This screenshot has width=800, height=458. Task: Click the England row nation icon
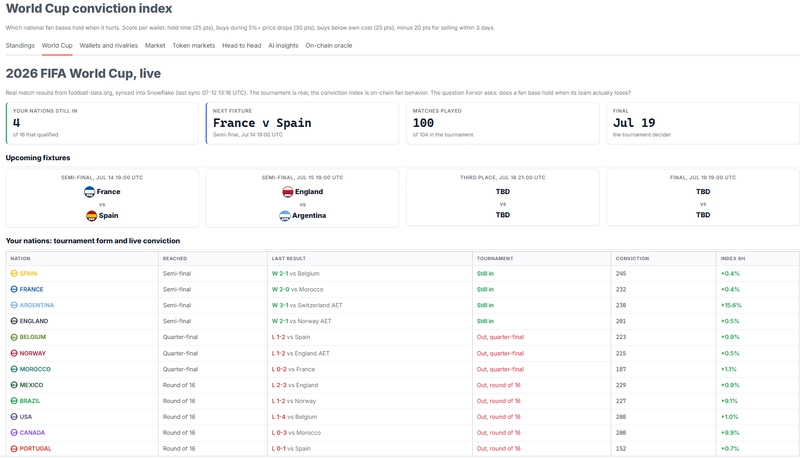[14, 321]
